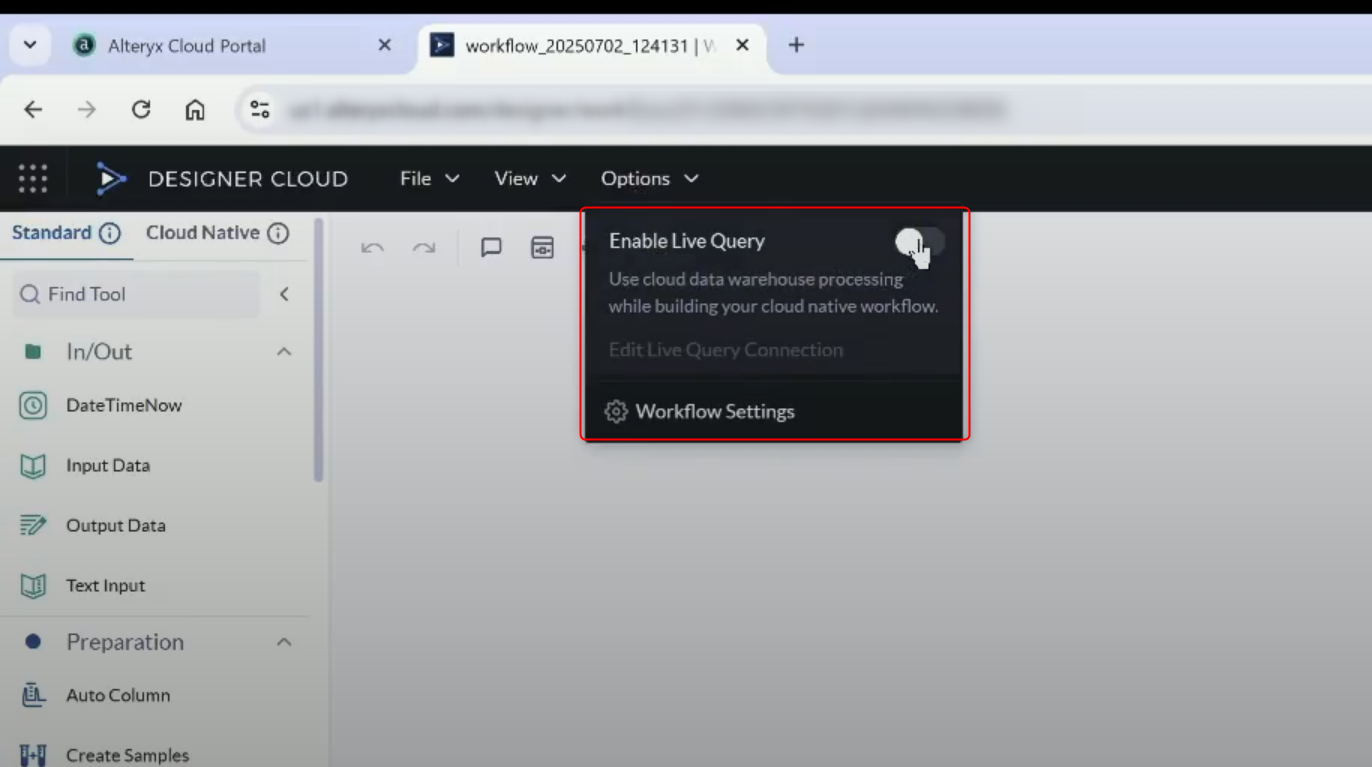Select the Auto Column tool icon
1372x767 pixels.
(x=33, y=695)
